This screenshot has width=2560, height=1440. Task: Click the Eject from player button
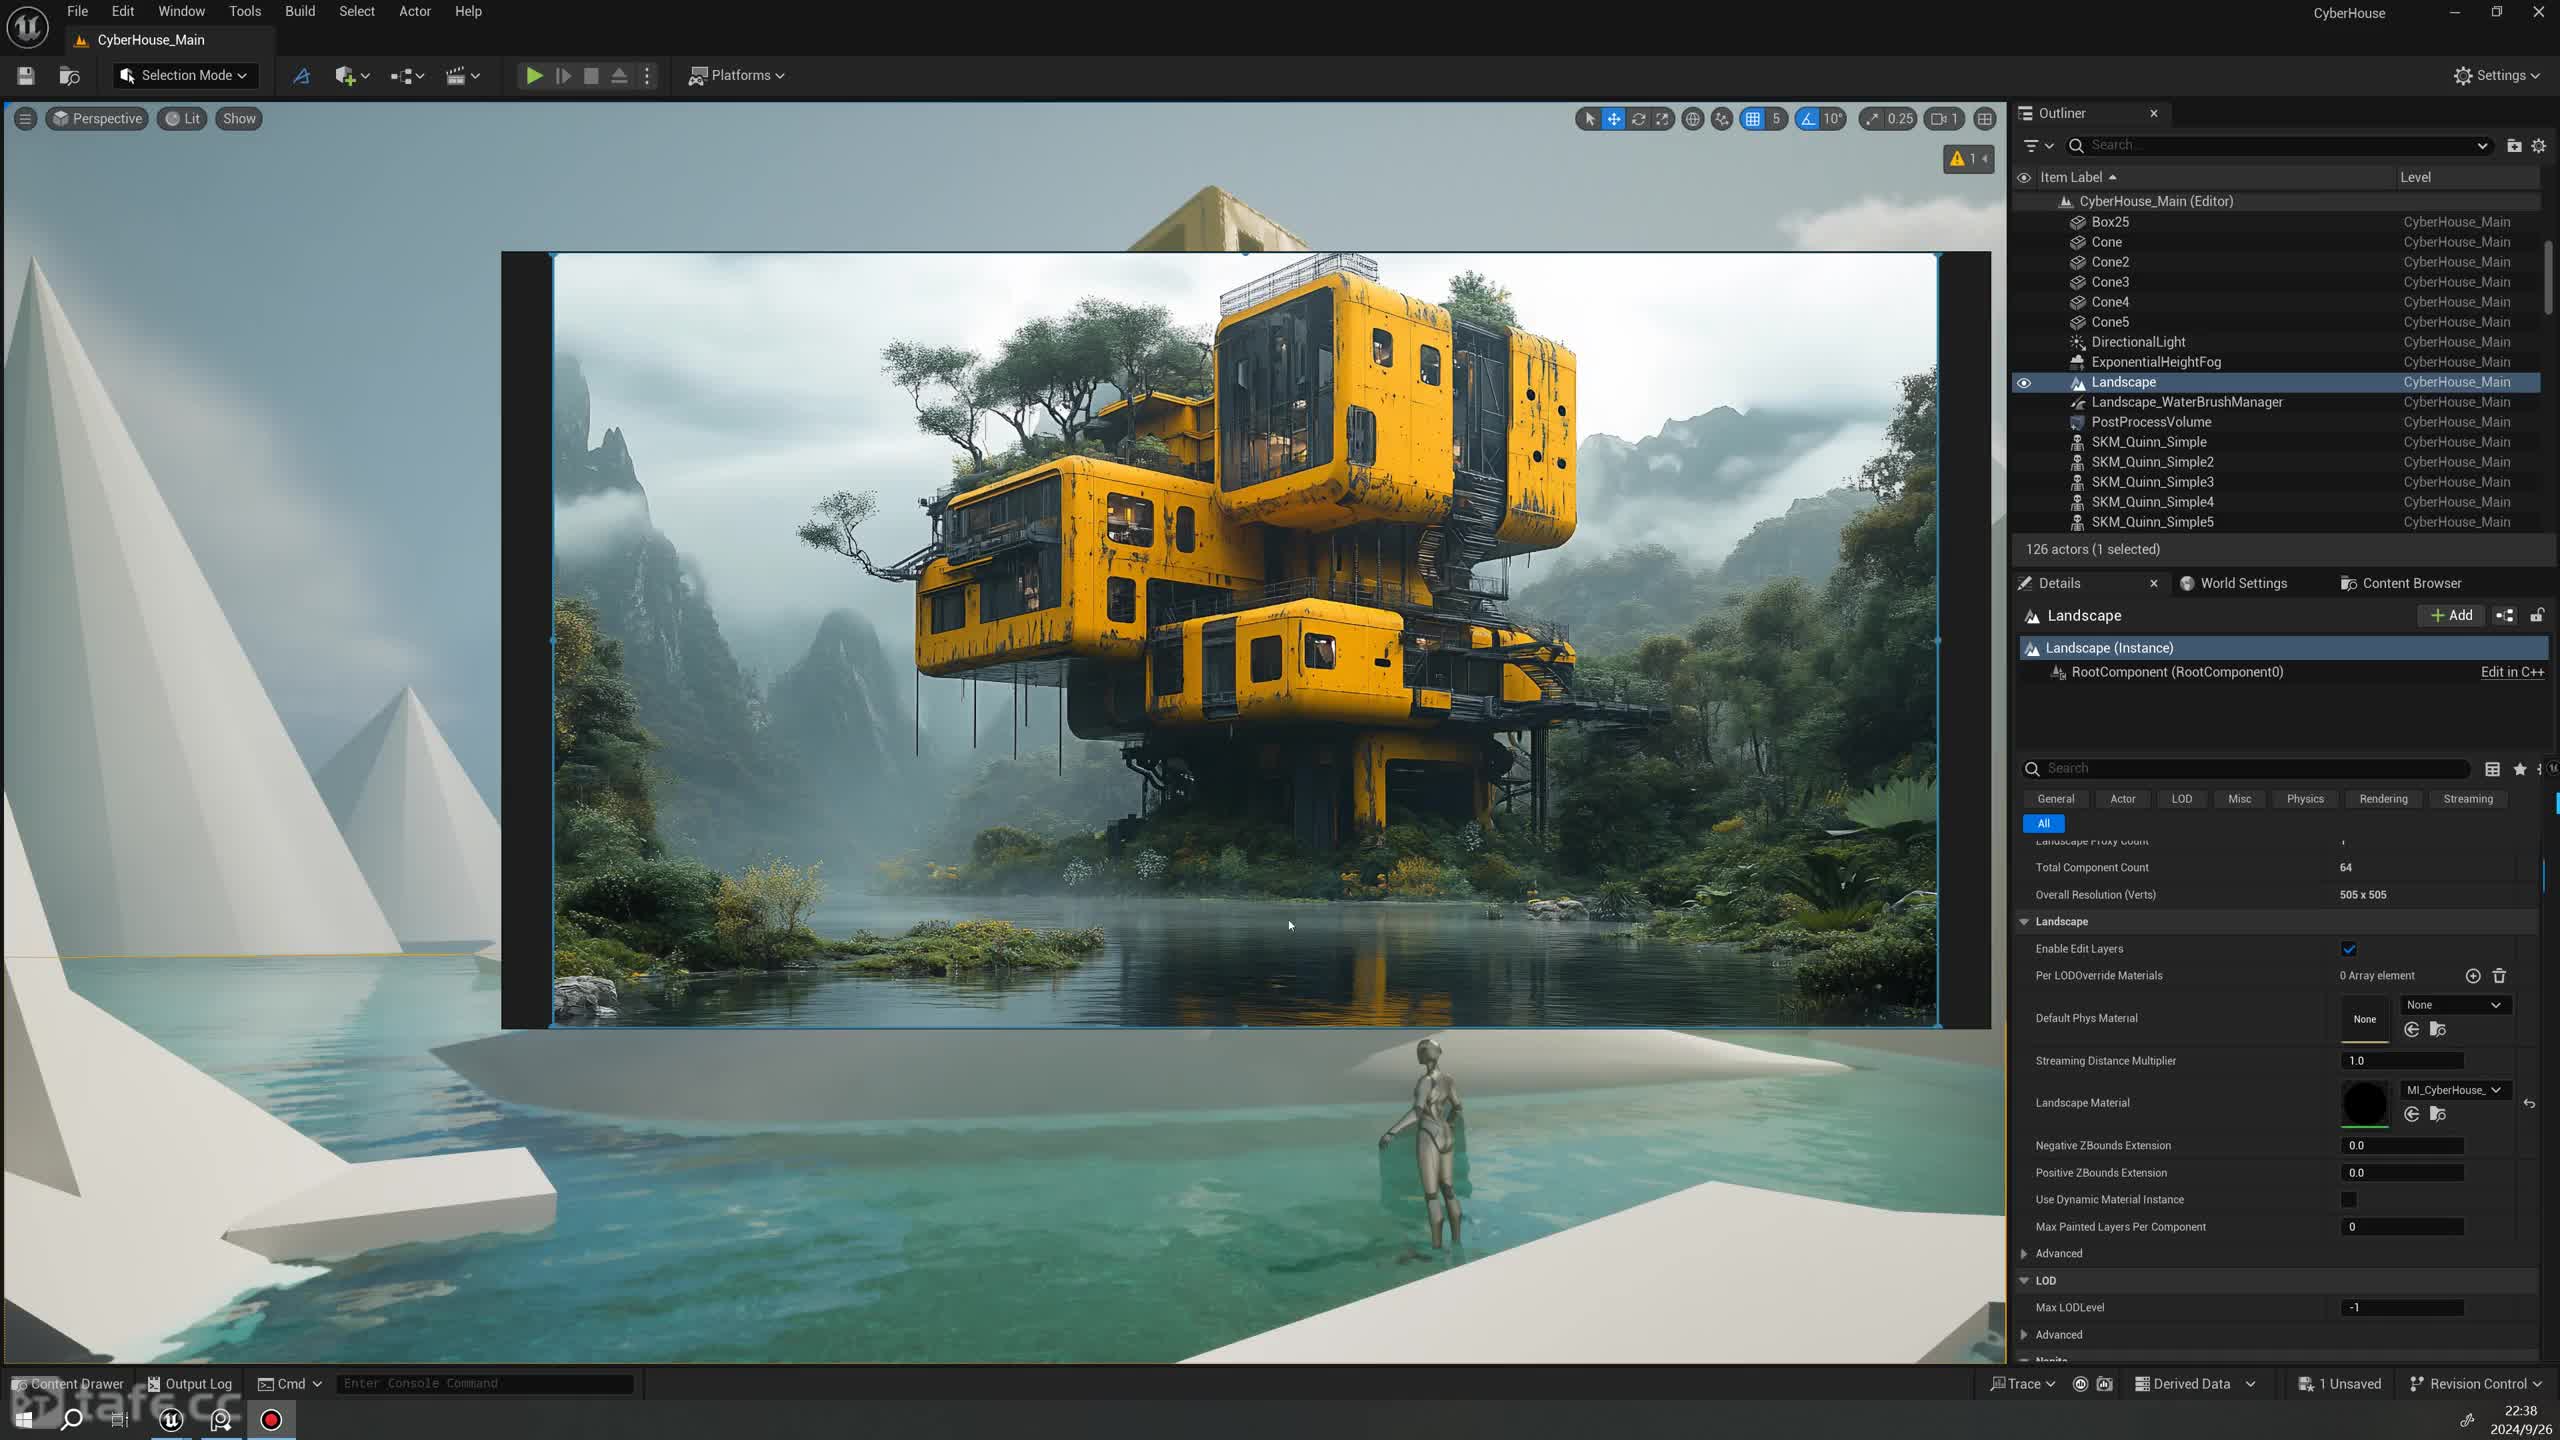[x=619, y=75]
